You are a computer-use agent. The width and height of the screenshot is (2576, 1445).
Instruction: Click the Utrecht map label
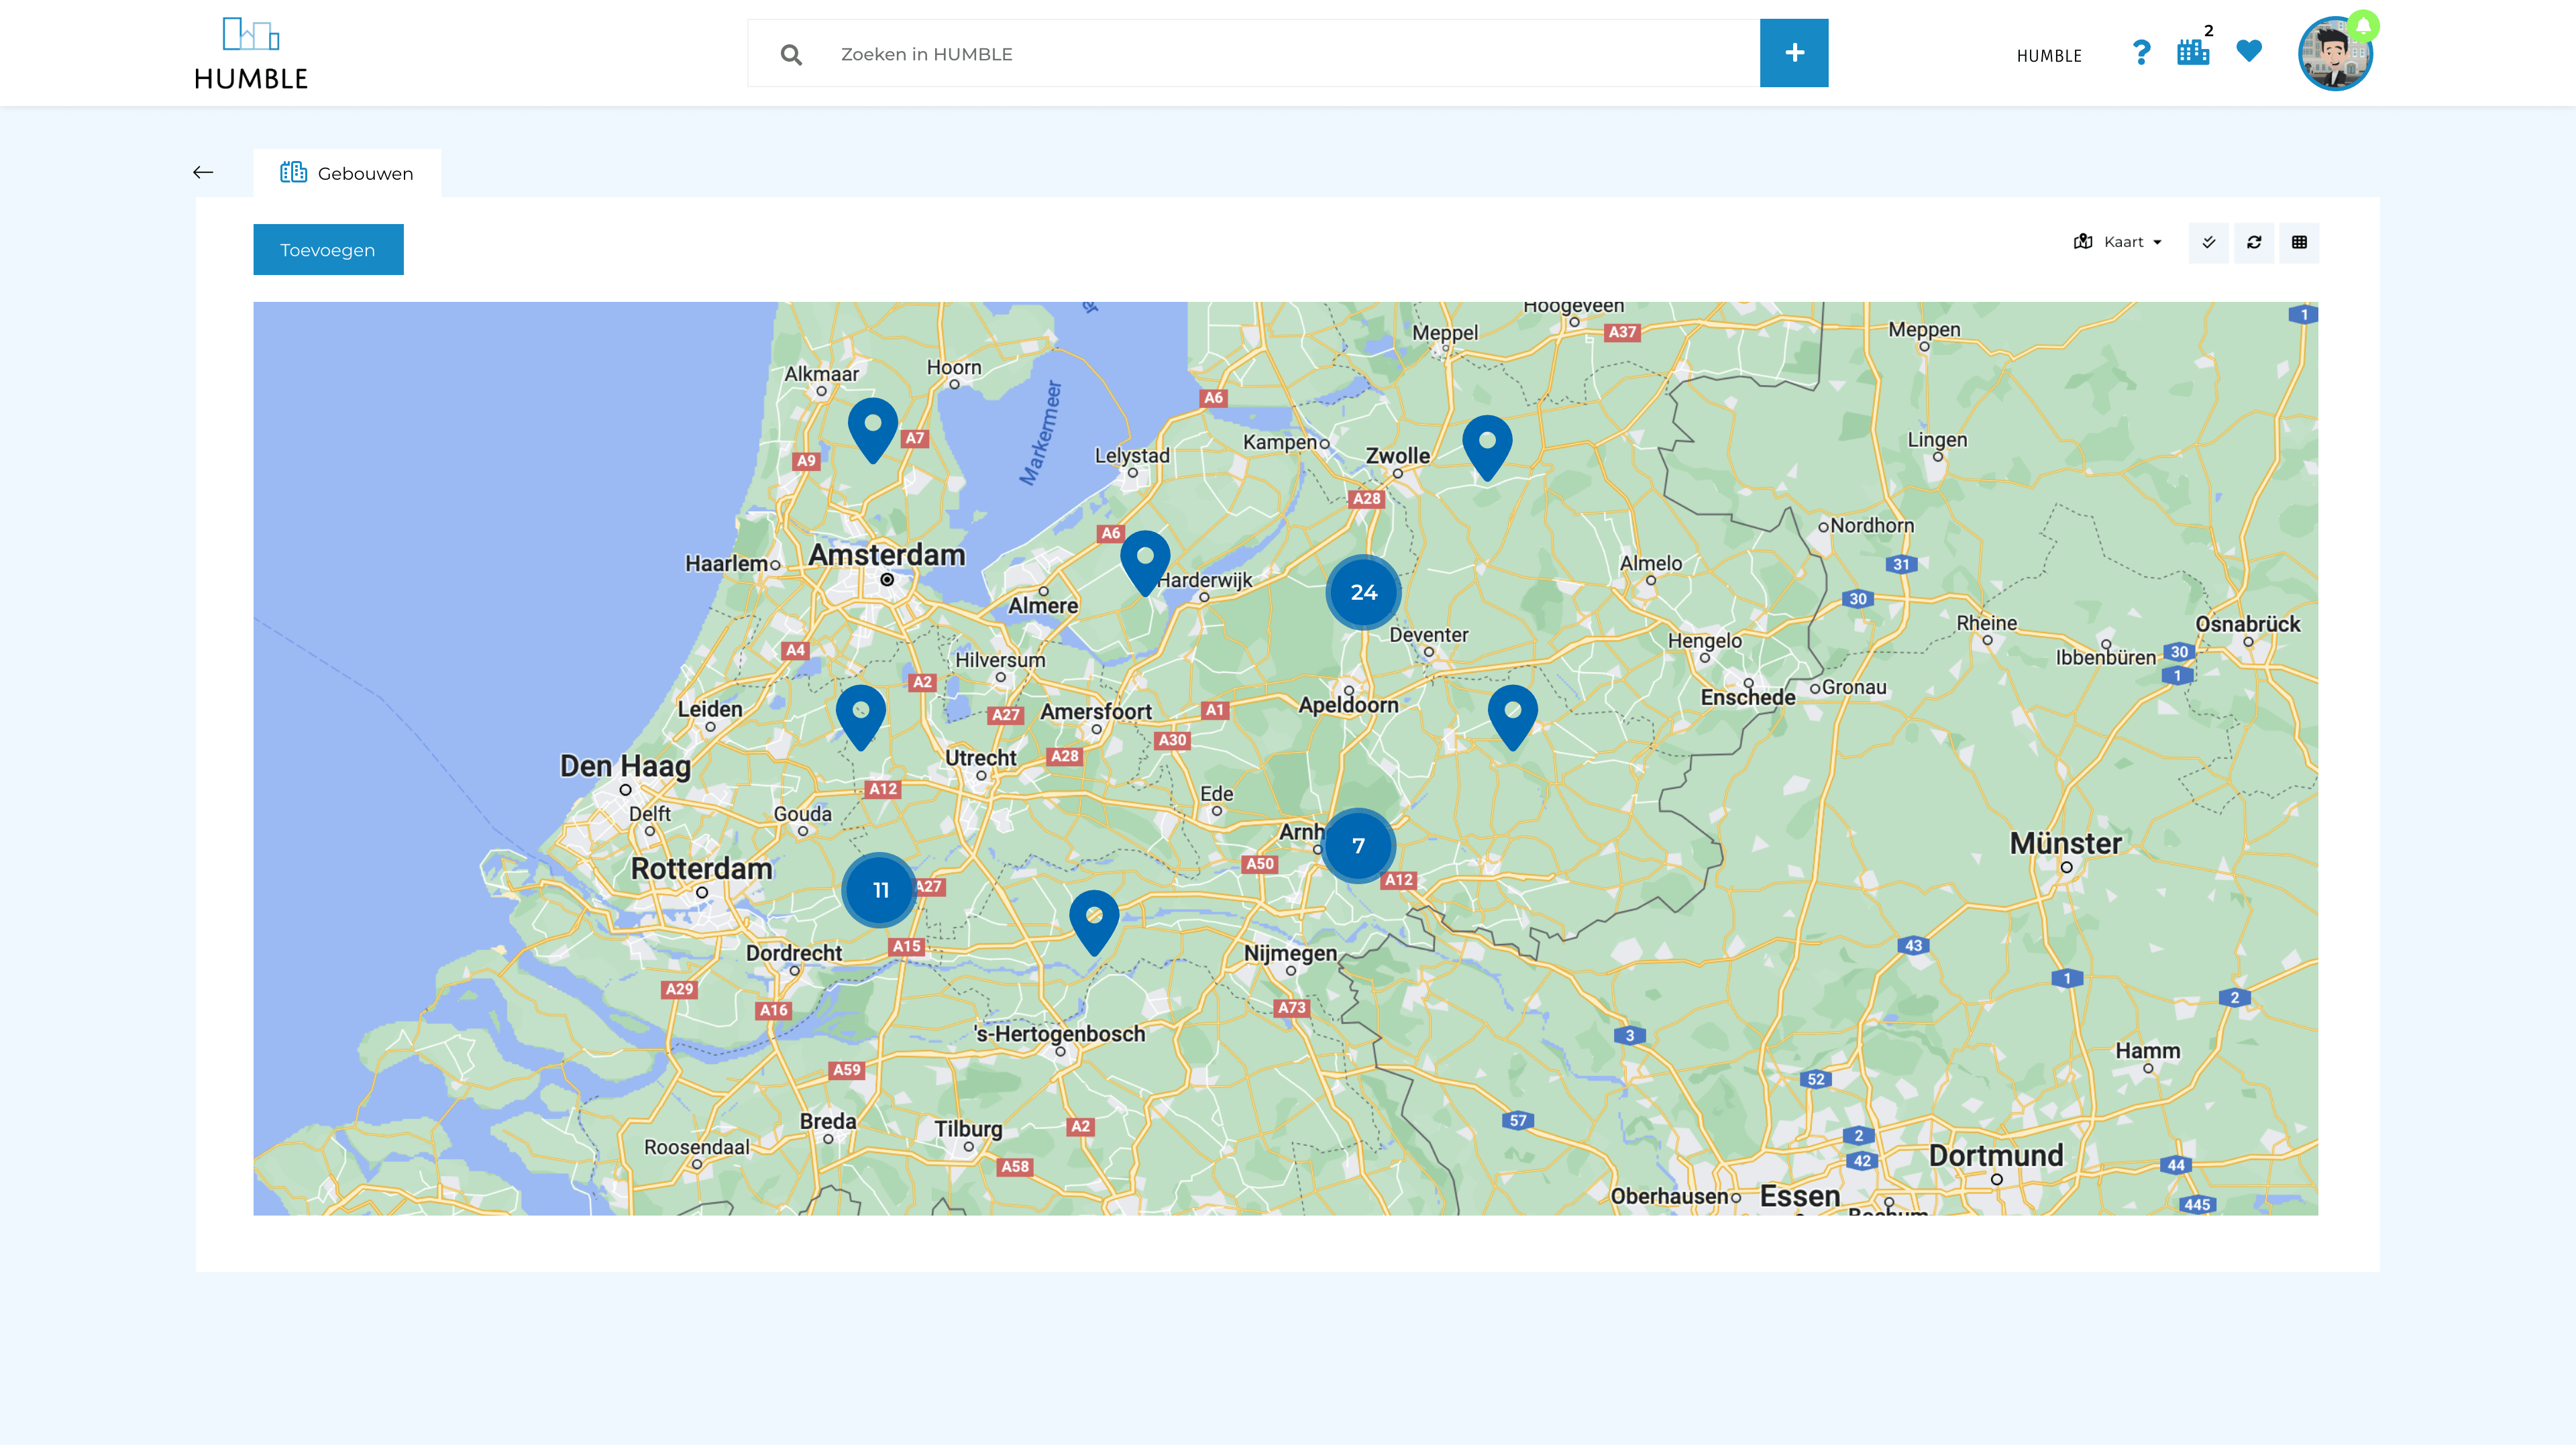[x=981, y=758]
